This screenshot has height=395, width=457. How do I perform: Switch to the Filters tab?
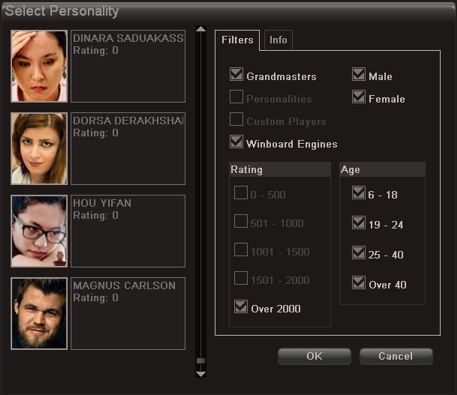[237, 40]
